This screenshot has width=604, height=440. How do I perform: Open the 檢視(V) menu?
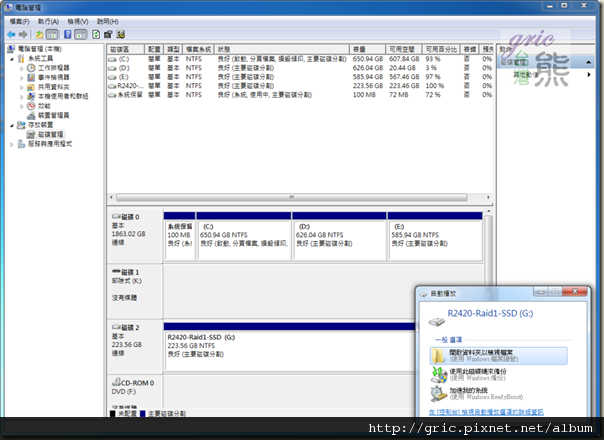(x=78, y=22)
